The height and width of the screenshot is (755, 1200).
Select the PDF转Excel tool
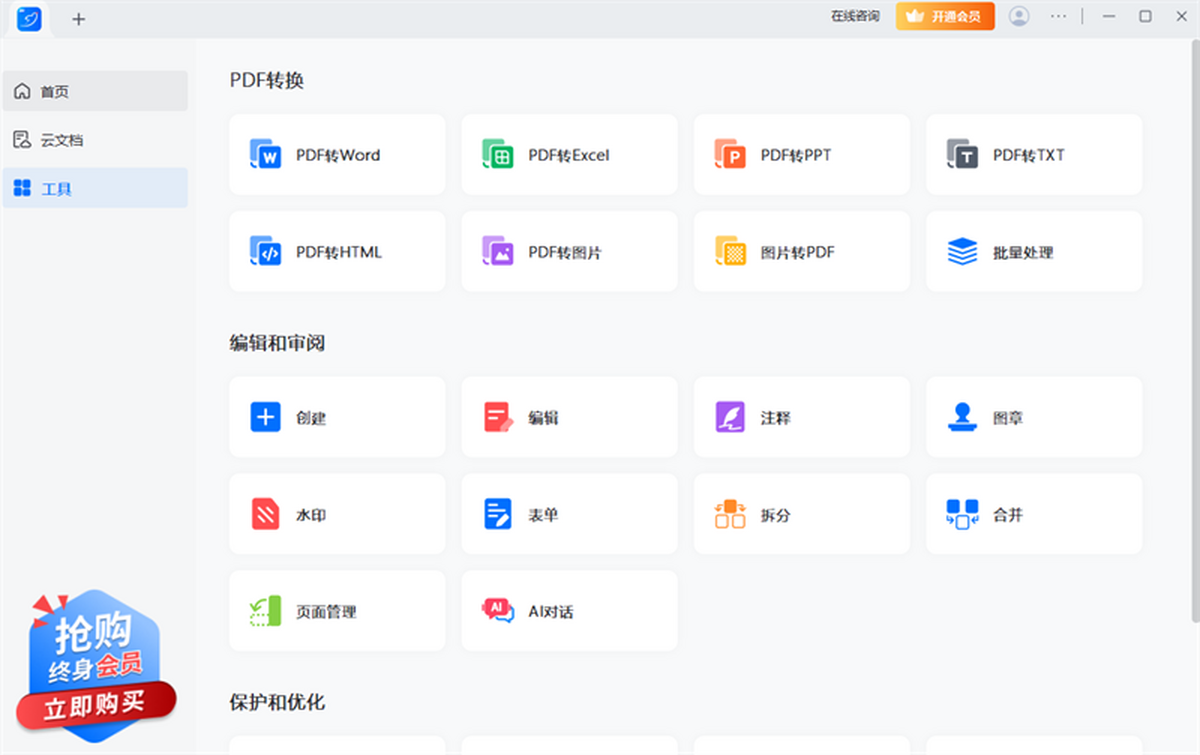569,155
